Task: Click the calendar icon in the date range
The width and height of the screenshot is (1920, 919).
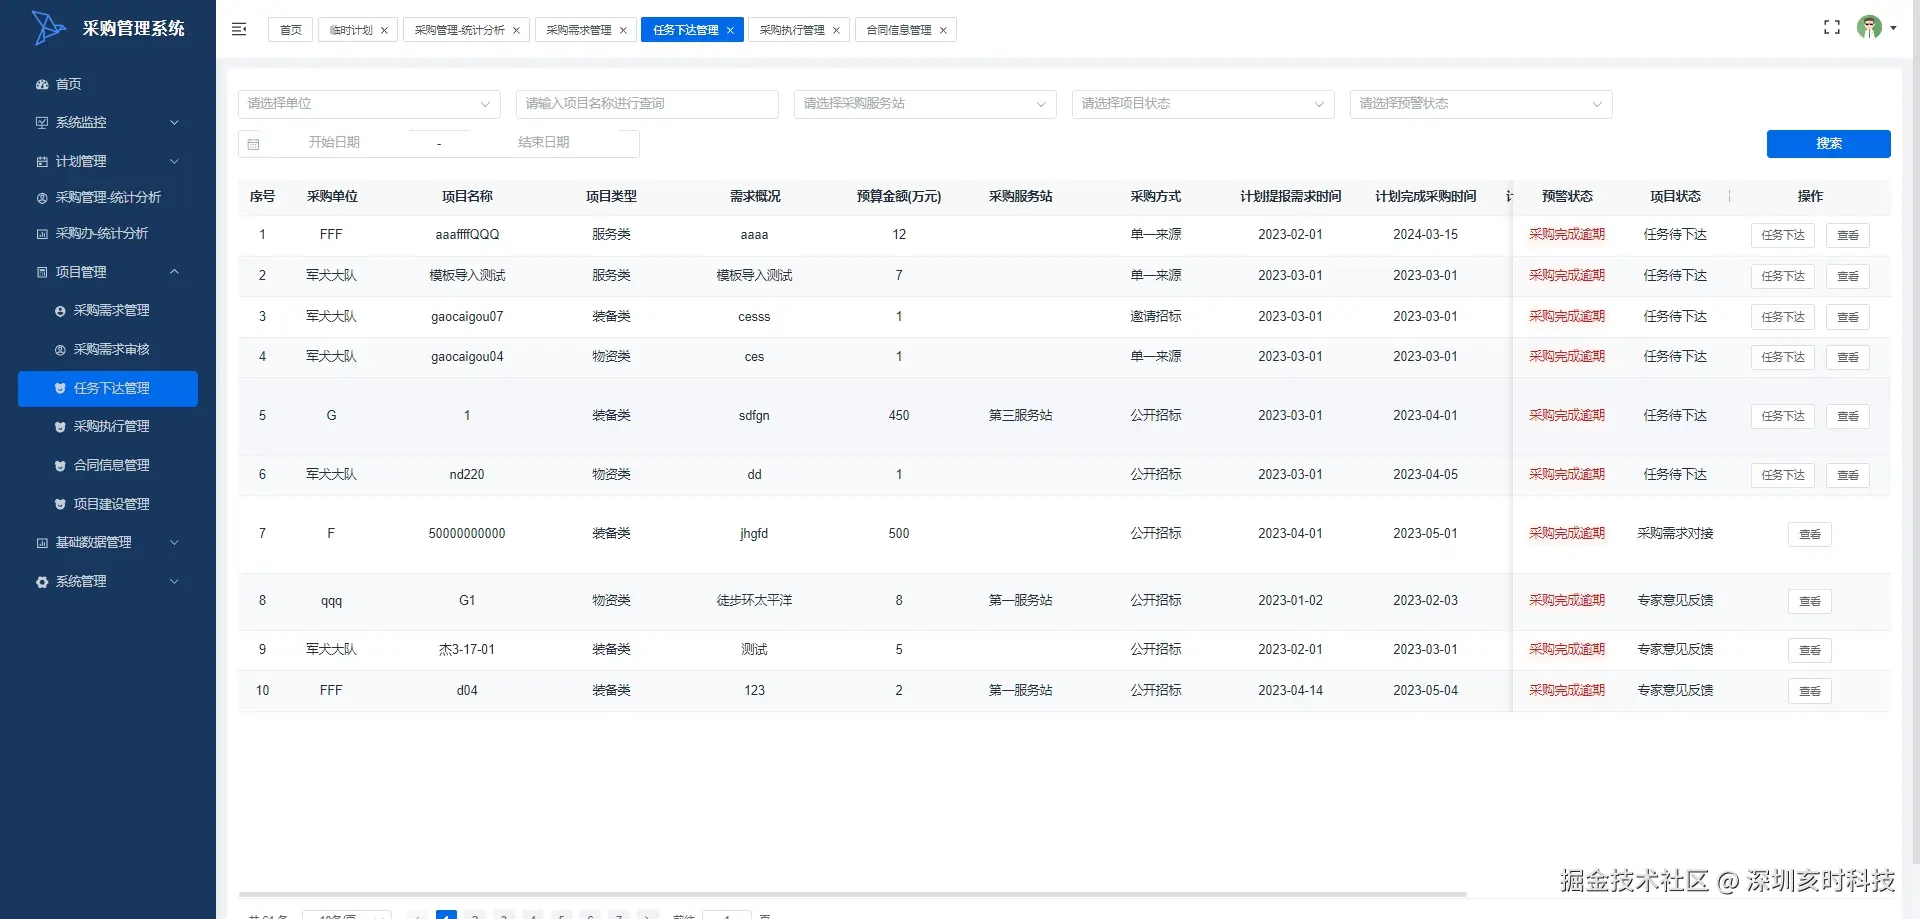Action: [253, 144]
